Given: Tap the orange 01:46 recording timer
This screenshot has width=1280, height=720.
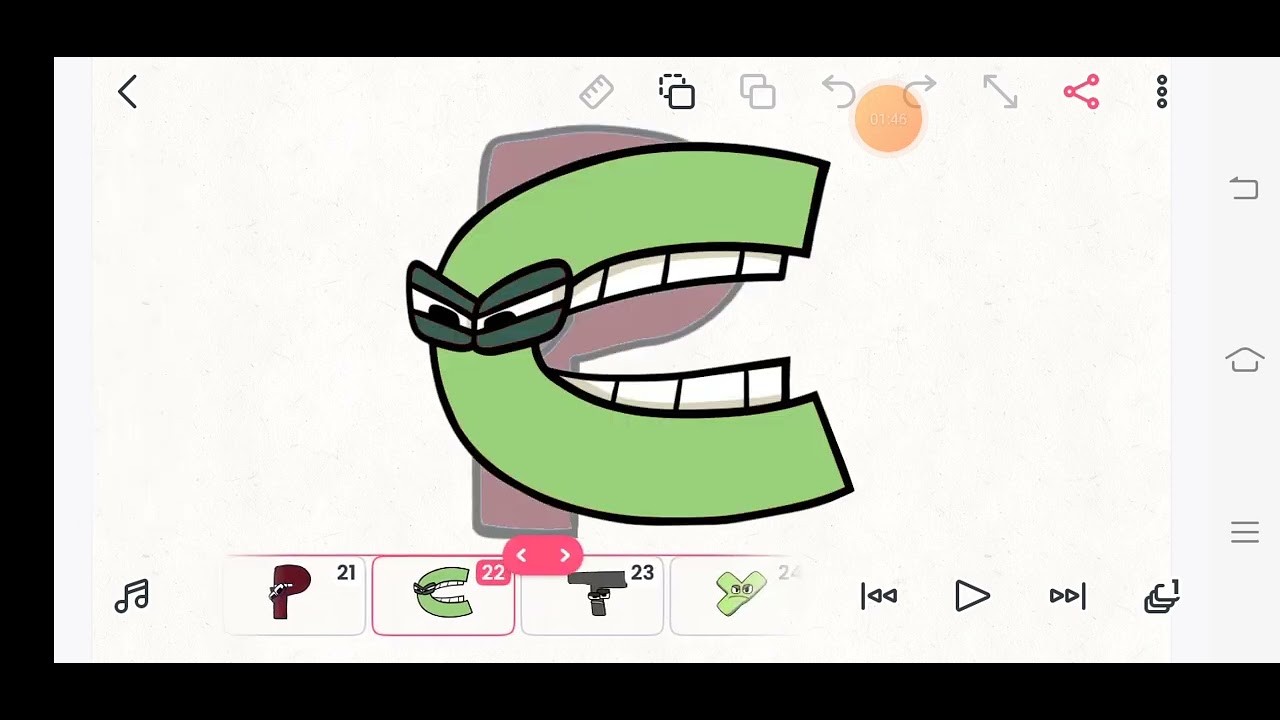Looking at the screenshot, I should click(888, 119).
